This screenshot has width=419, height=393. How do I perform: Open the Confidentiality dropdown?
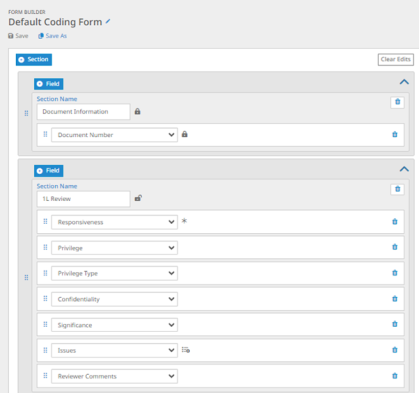click(x=114, y=299)
